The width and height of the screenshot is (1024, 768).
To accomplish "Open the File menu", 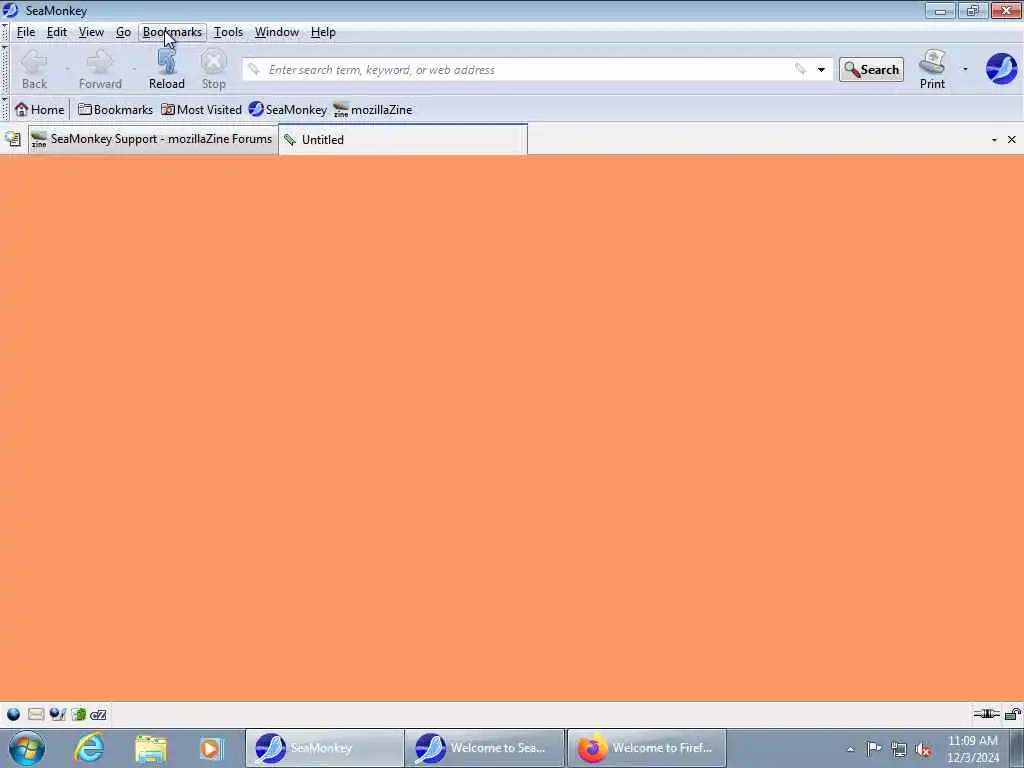I will click(x=25, y=32).
